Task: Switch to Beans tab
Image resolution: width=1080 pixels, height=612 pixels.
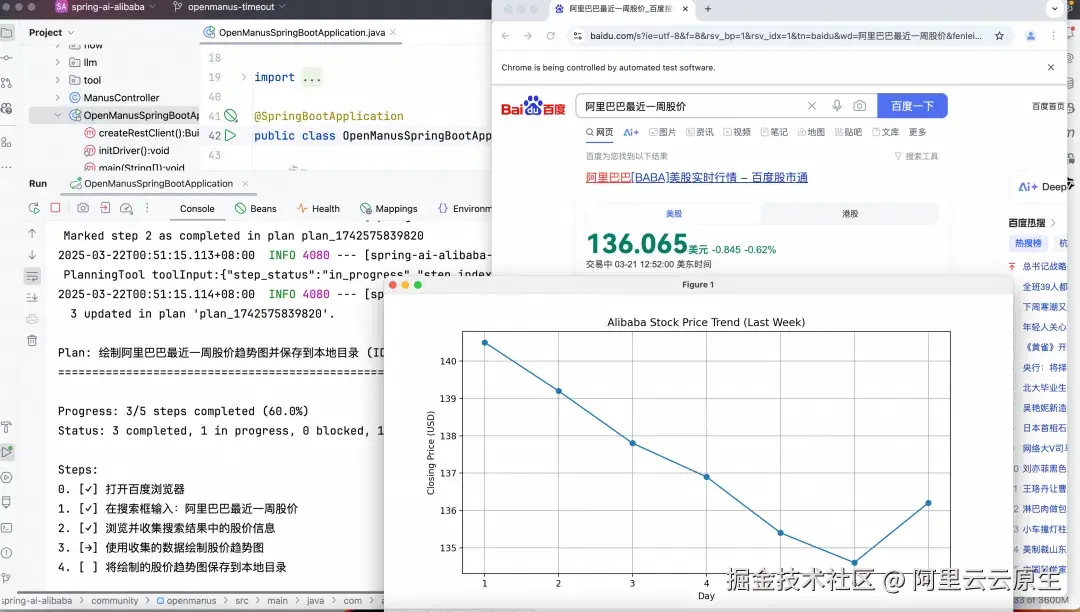Action: [256, 209]
